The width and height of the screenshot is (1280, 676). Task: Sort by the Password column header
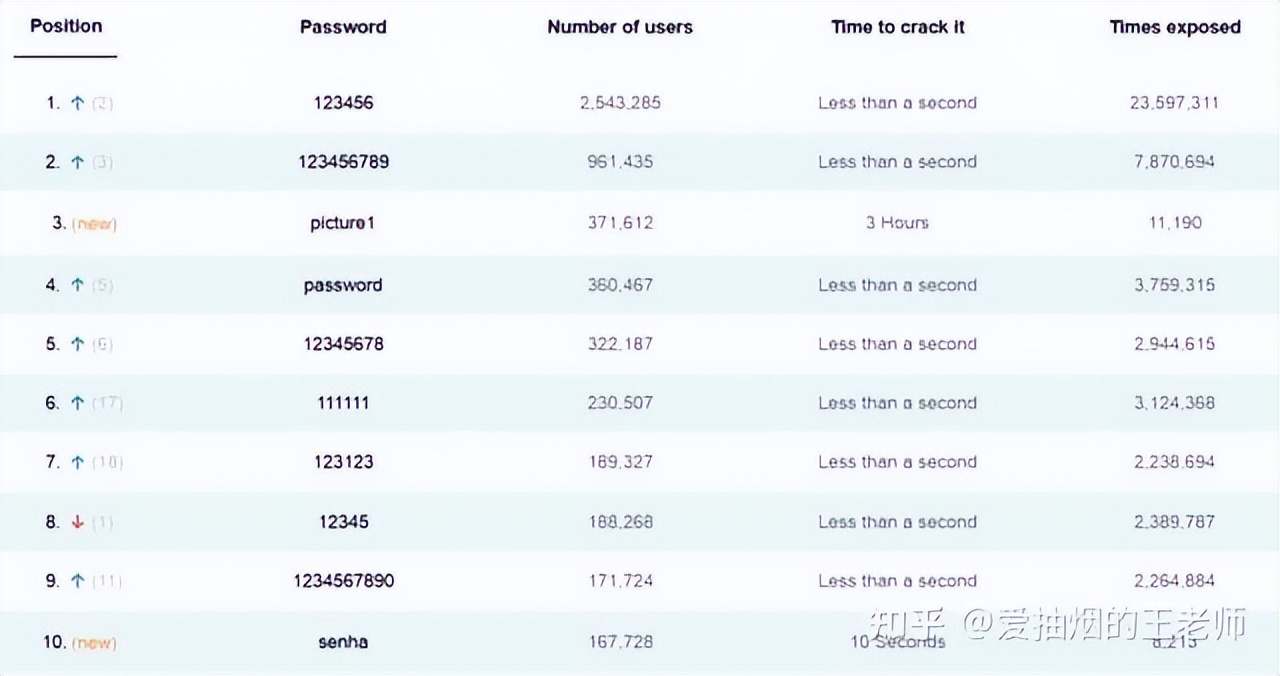tap(343, 27)
